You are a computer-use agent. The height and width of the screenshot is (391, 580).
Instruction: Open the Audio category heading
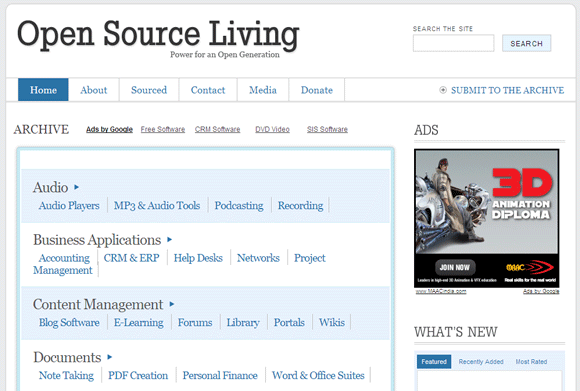pos(51,187)
